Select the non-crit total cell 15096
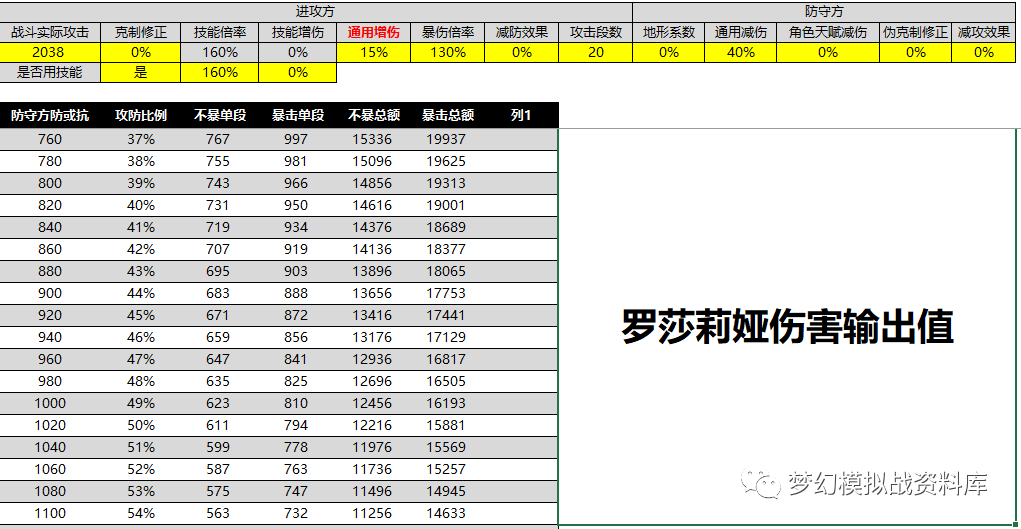 click(x=372, y=162)
